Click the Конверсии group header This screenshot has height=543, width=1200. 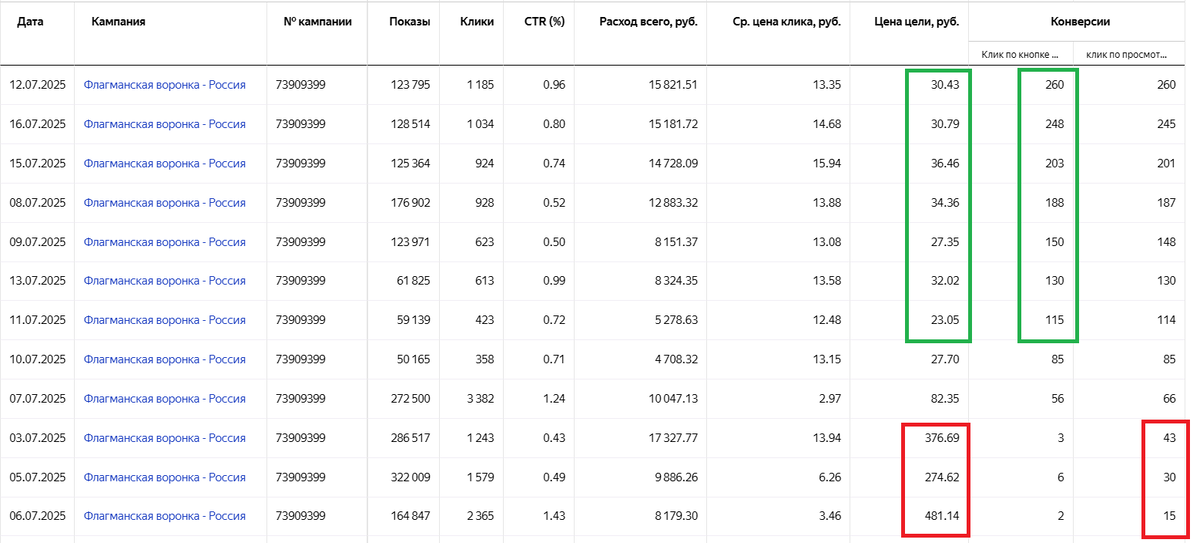tap(1080, 21)
